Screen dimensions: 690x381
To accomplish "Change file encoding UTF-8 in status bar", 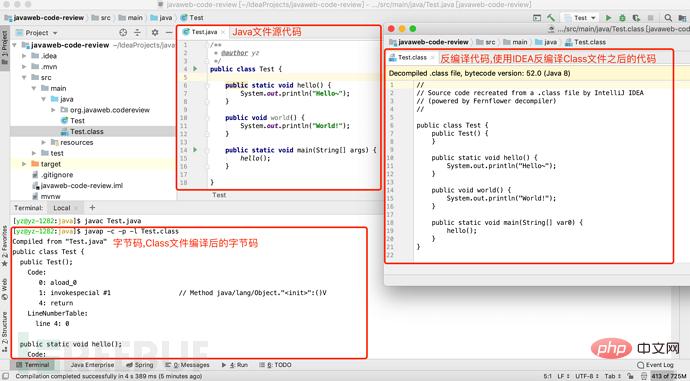I will tap(587, 376).
